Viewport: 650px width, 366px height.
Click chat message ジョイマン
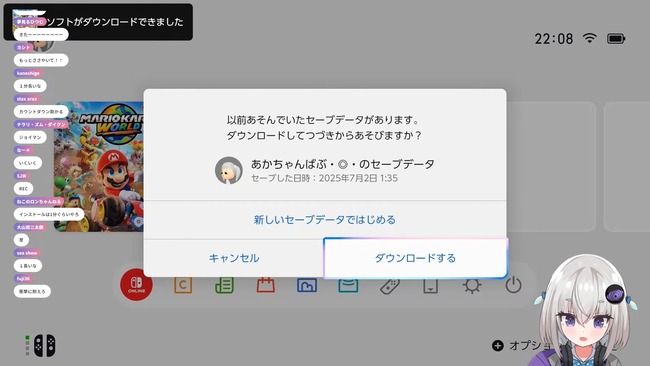30,137
